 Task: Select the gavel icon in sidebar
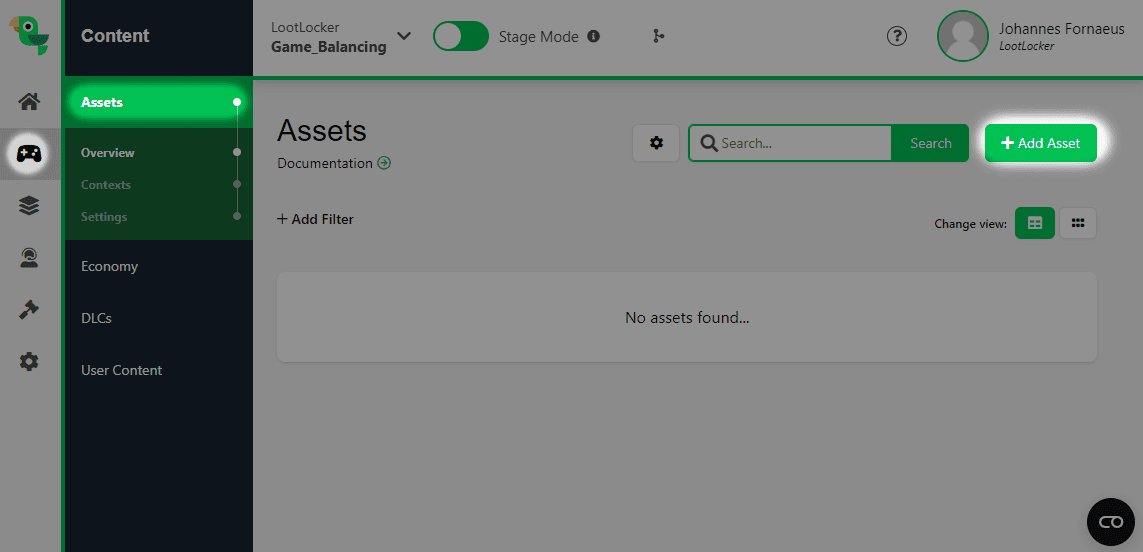pos(29,310)
